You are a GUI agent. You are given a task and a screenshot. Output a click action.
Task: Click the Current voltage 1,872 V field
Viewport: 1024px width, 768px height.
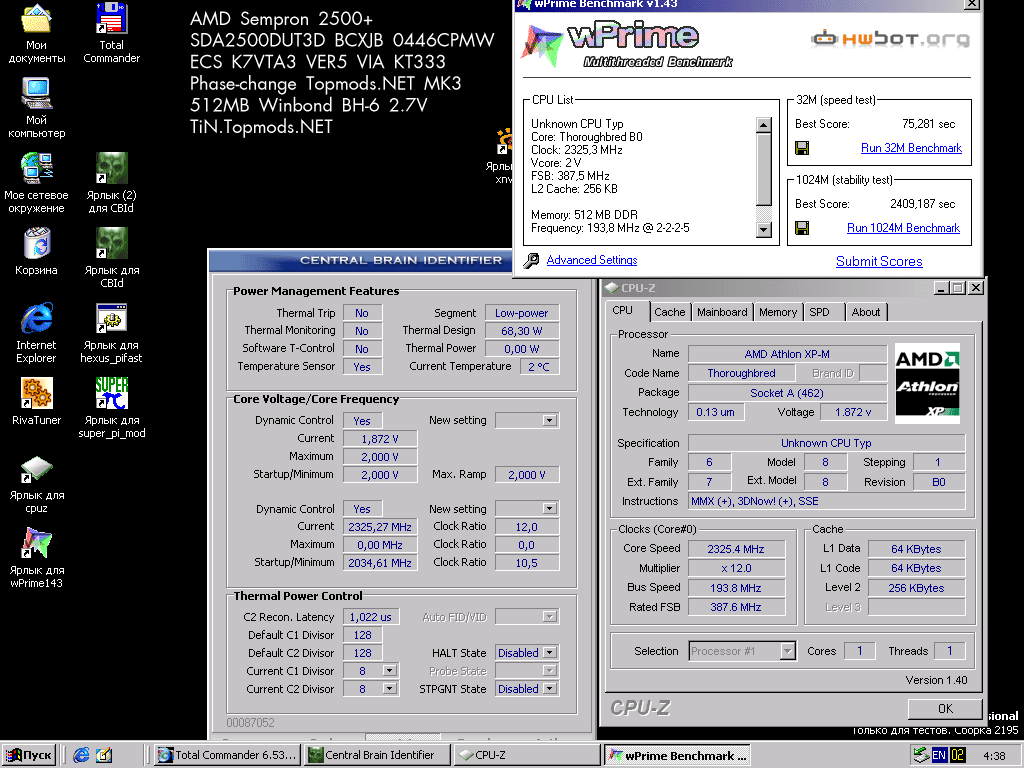click(x=380, y=439)
